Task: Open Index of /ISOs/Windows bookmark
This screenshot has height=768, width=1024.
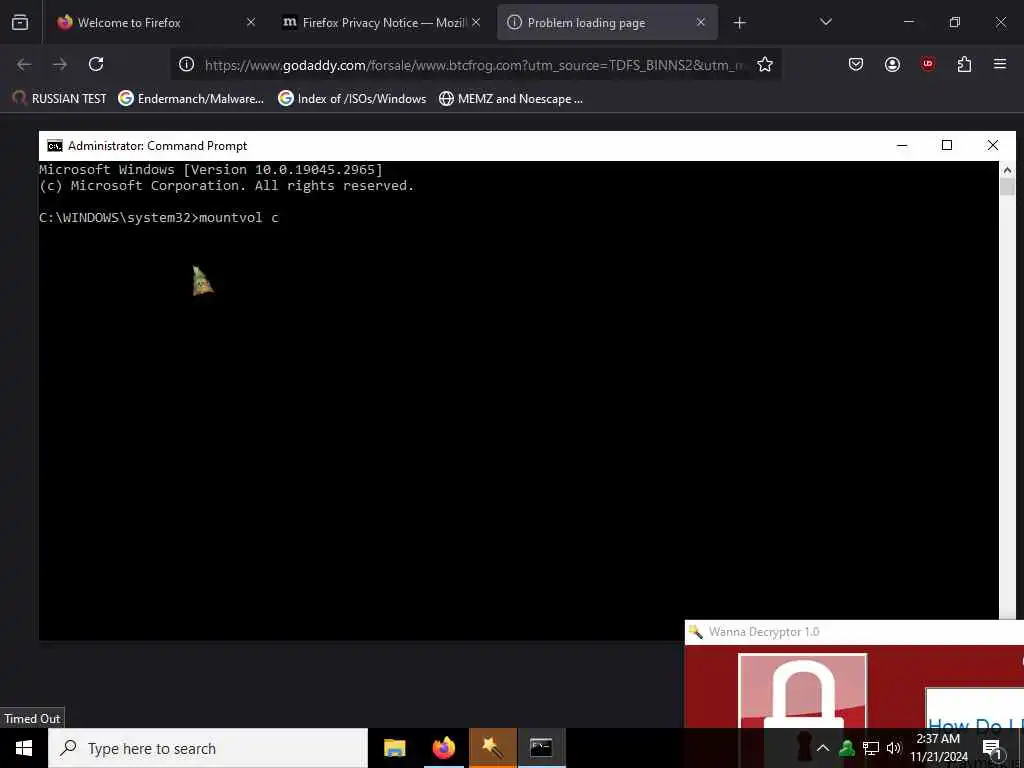Action: [352, 99]
